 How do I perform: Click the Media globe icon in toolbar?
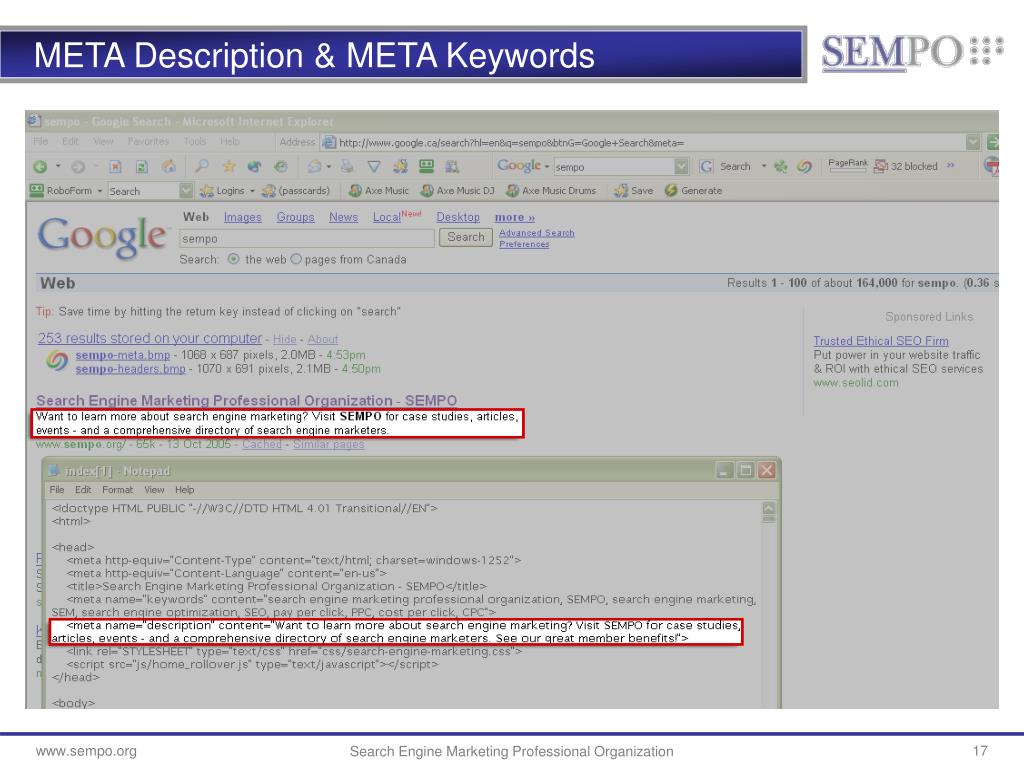point(254,167)
